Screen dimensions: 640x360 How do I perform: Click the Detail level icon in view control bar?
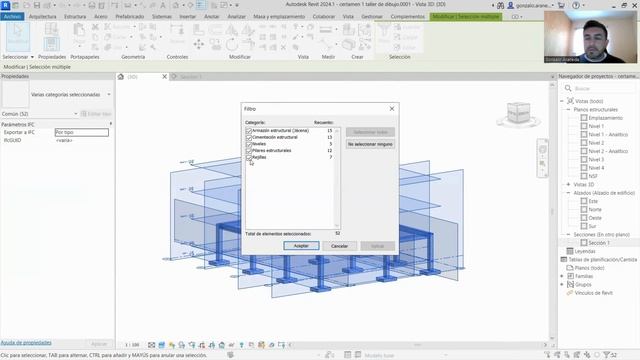pyautogui.click(x=151, y=345)
